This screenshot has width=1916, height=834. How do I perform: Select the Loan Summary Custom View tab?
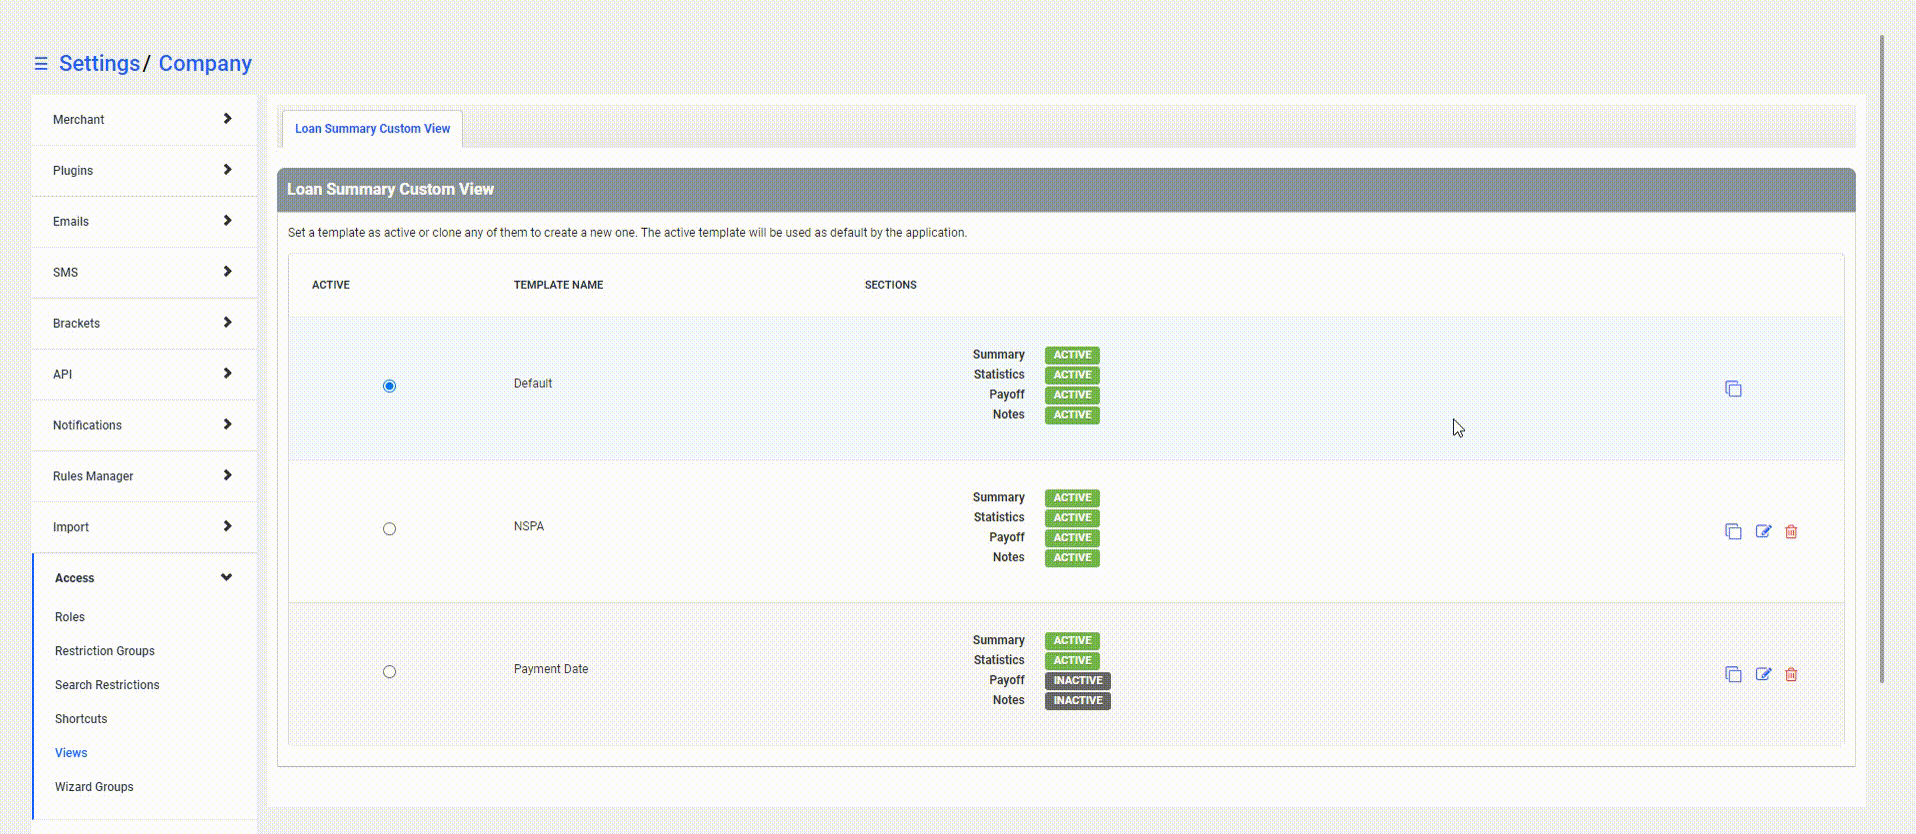pos(372,129)
